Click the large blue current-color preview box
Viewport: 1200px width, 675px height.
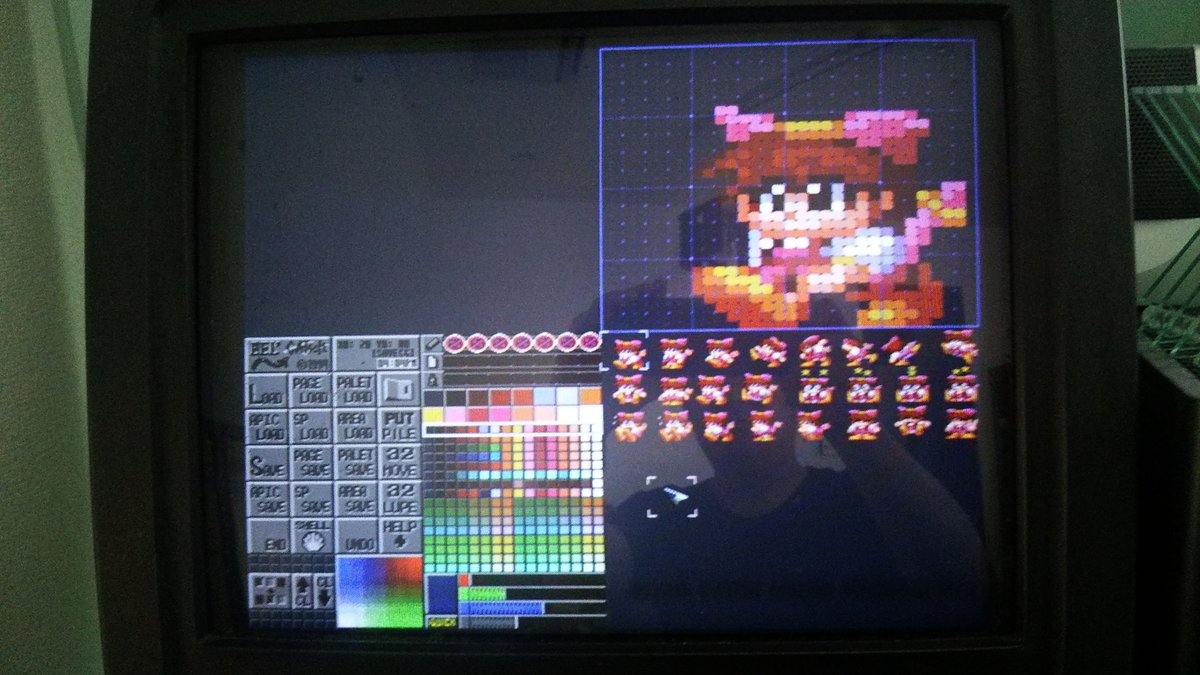tap(441, 594)
